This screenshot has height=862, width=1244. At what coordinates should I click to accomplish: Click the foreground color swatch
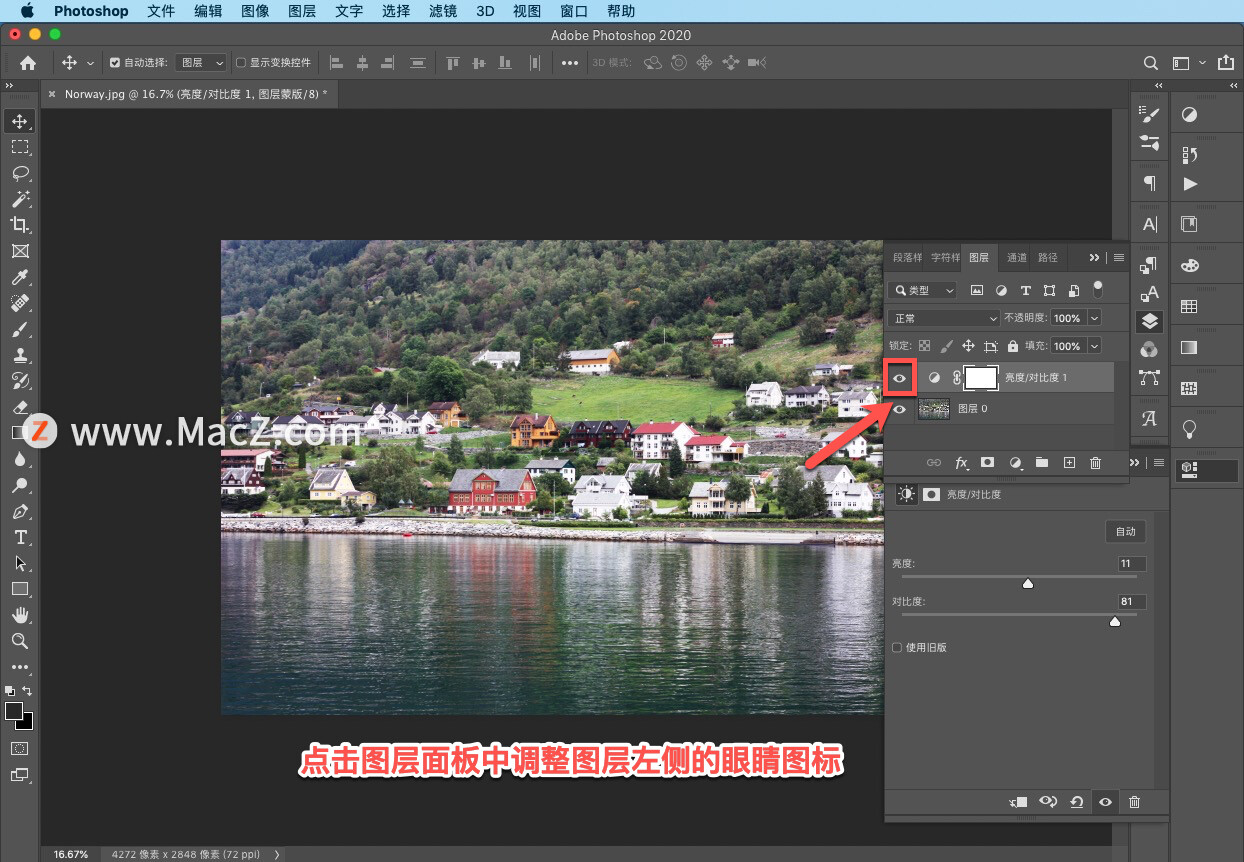tap(14, 711)
